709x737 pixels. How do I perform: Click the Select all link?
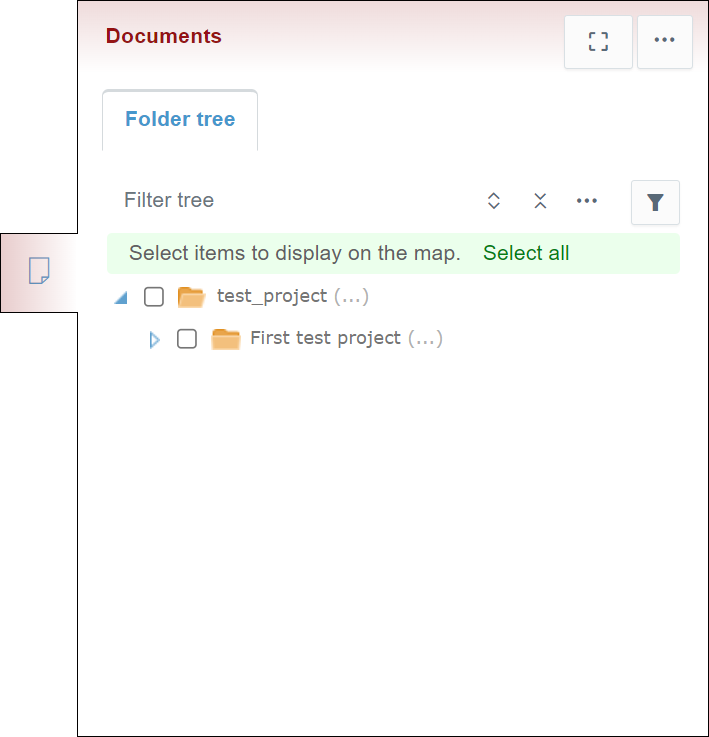coord(526,253)
